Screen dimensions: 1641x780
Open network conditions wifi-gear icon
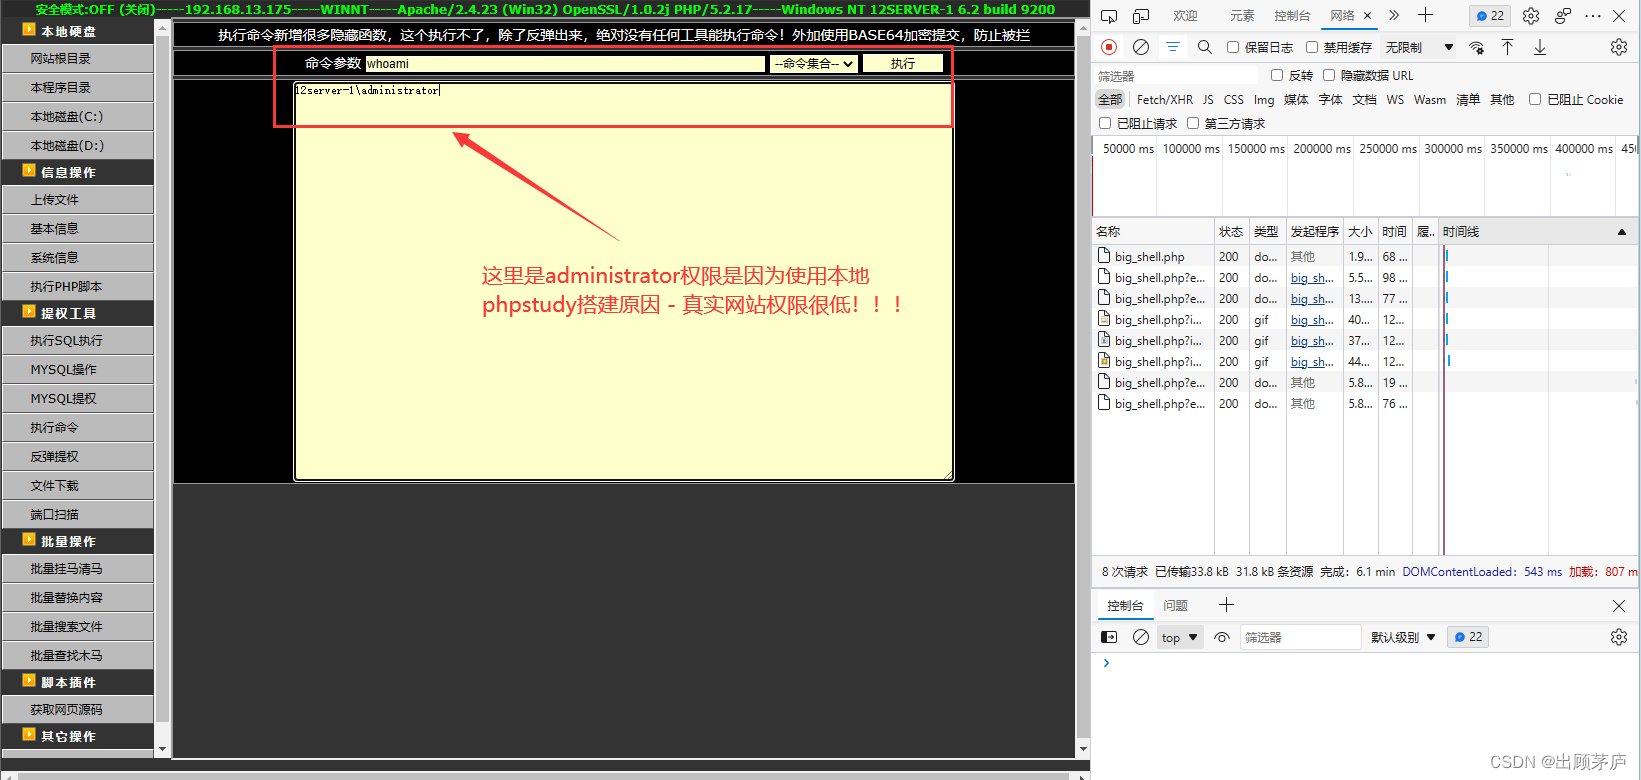pos(1476,47)
